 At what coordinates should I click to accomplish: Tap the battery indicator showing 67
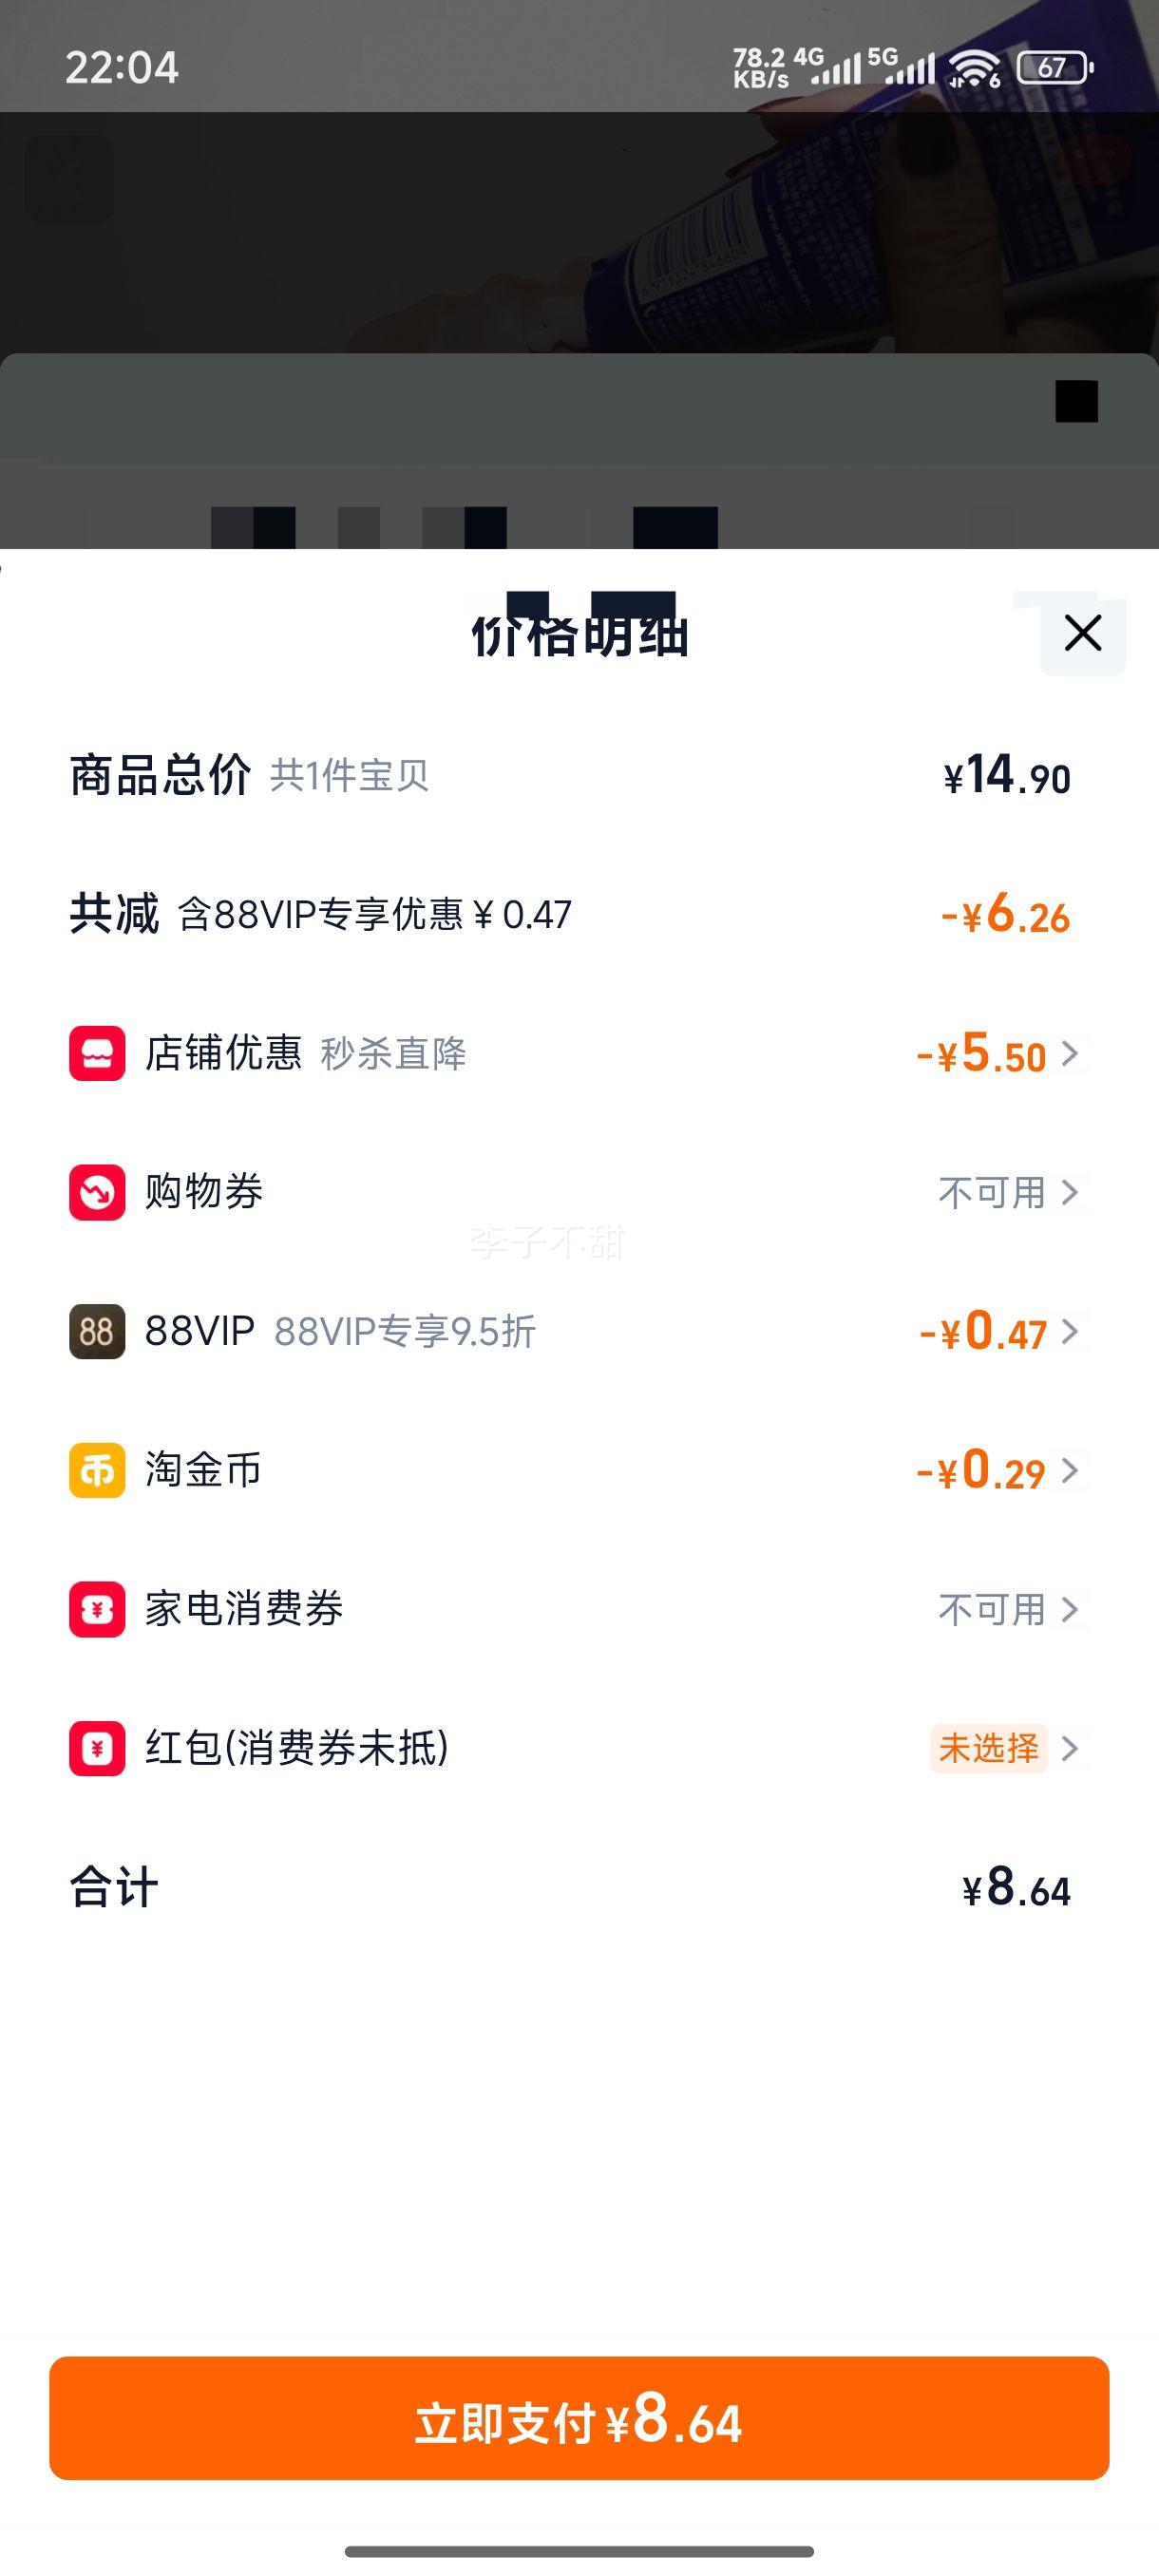[1054, 68]
